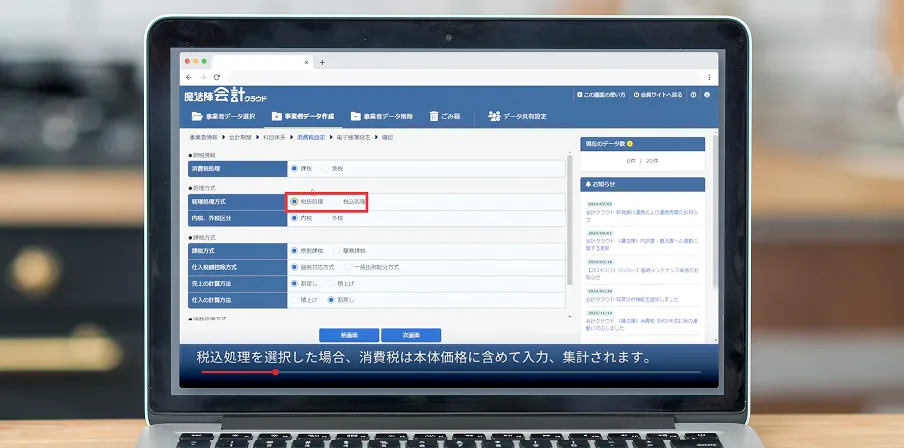Open 経営分析機能を追加しました notice
The height and width of the screenshot is (448, 904).
pyautogui.click(x=632, y=299)
